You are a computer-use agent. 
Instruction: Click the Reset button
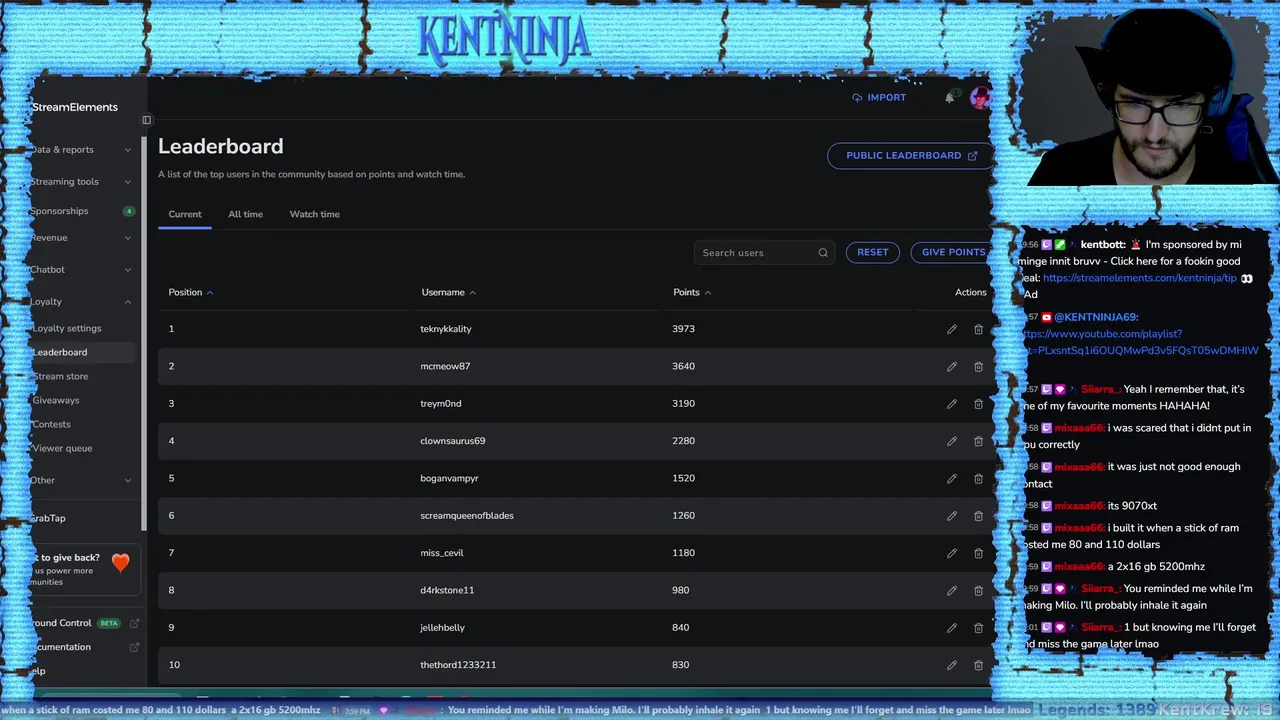tap(872, 252)
